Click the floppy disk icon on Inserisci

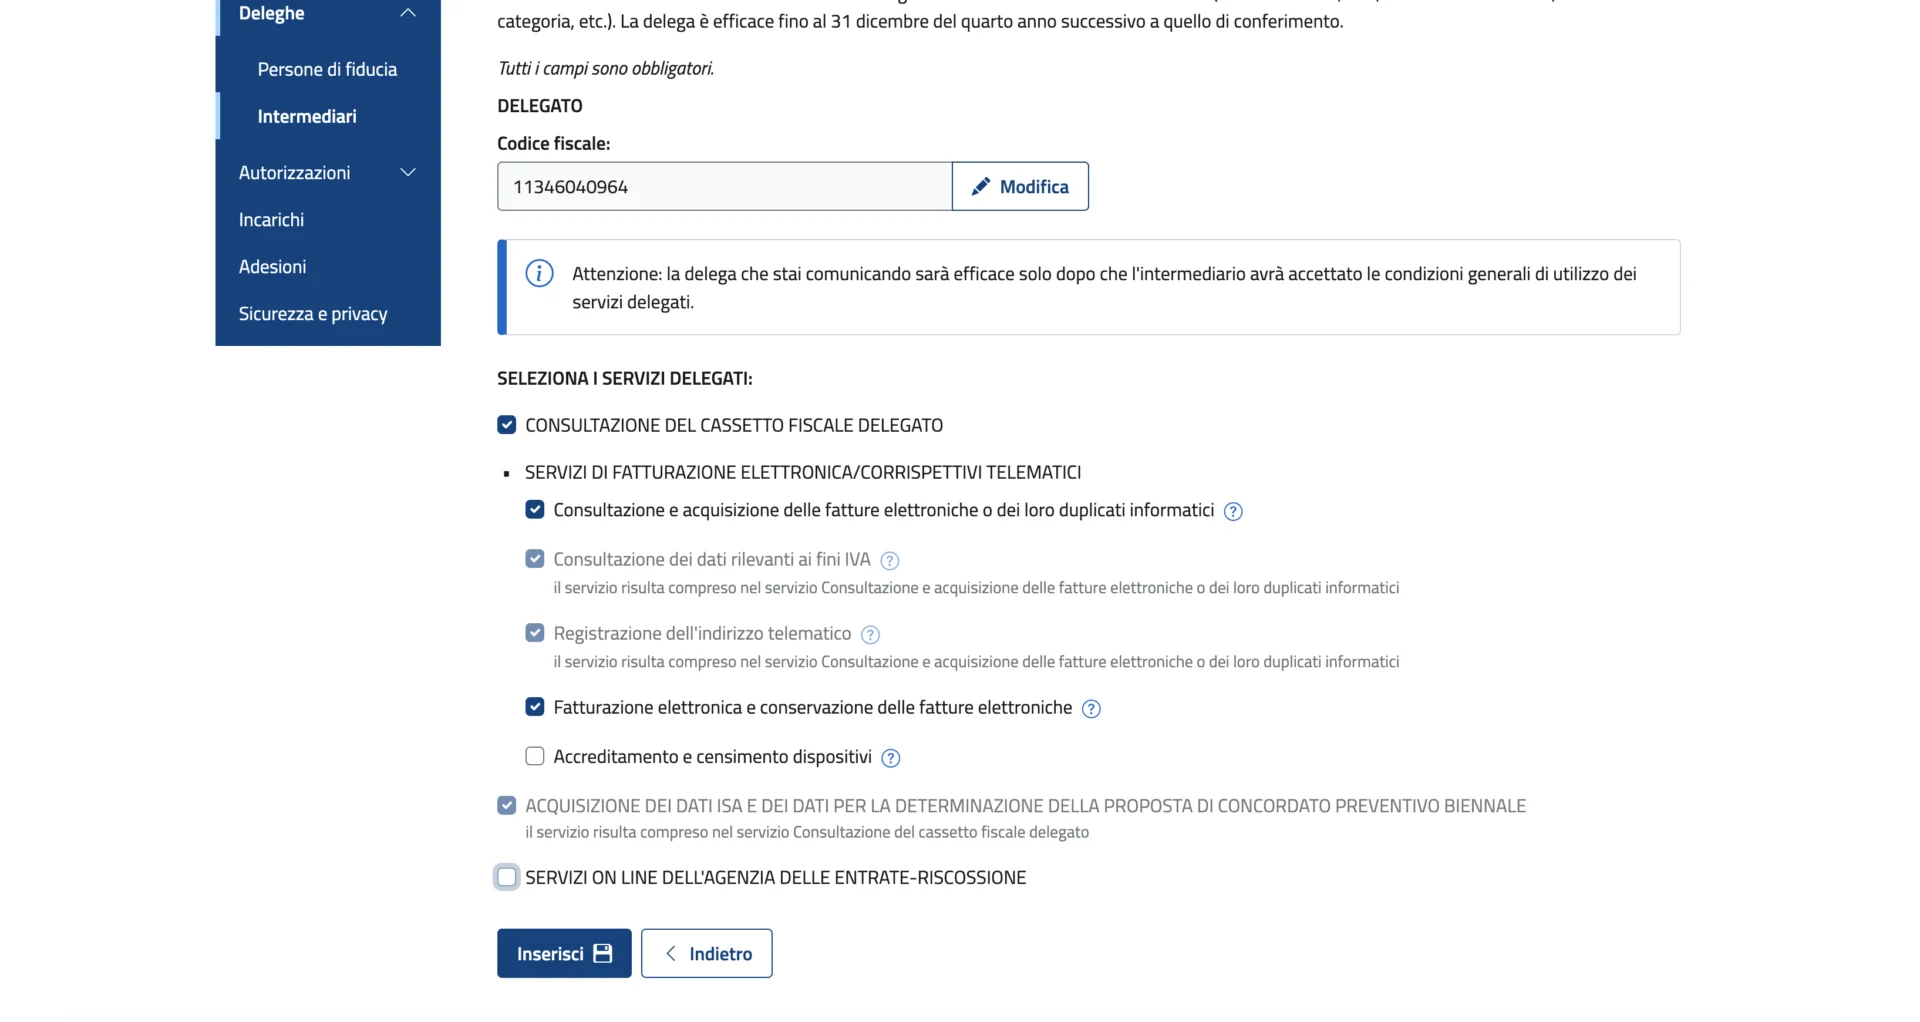click(x=603, y=954)
